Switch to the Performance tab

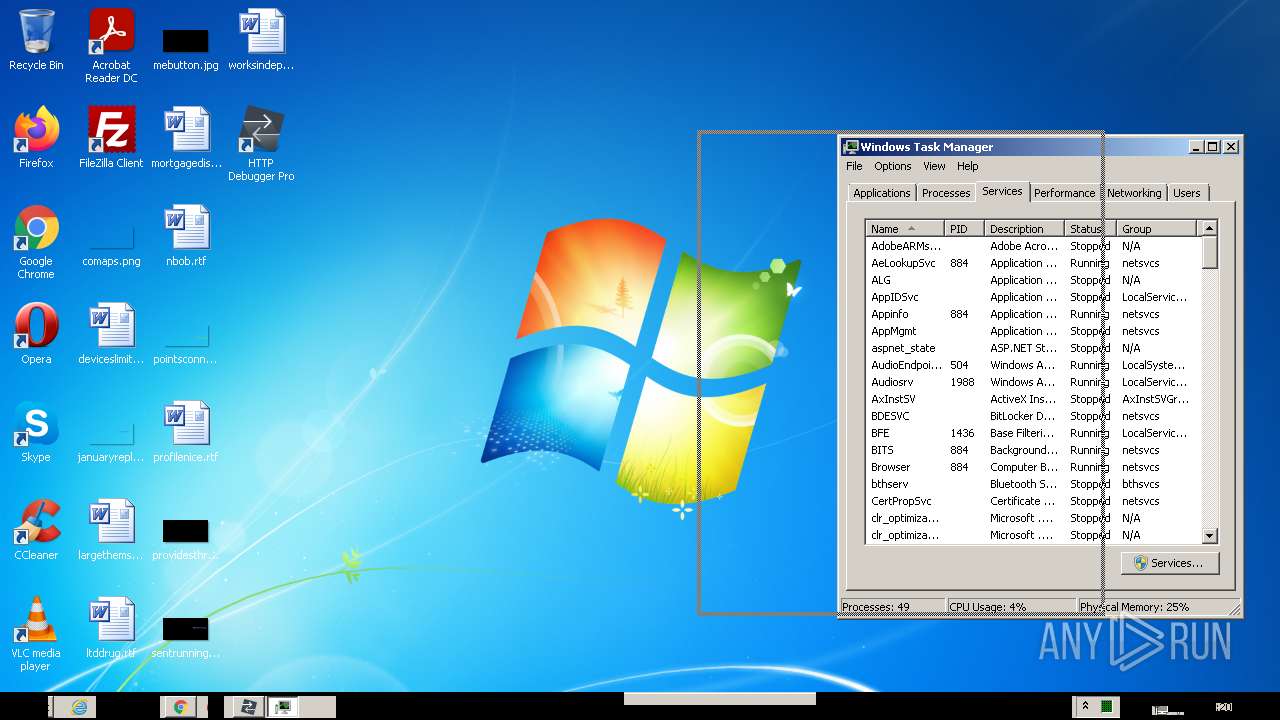(1064, 193)
